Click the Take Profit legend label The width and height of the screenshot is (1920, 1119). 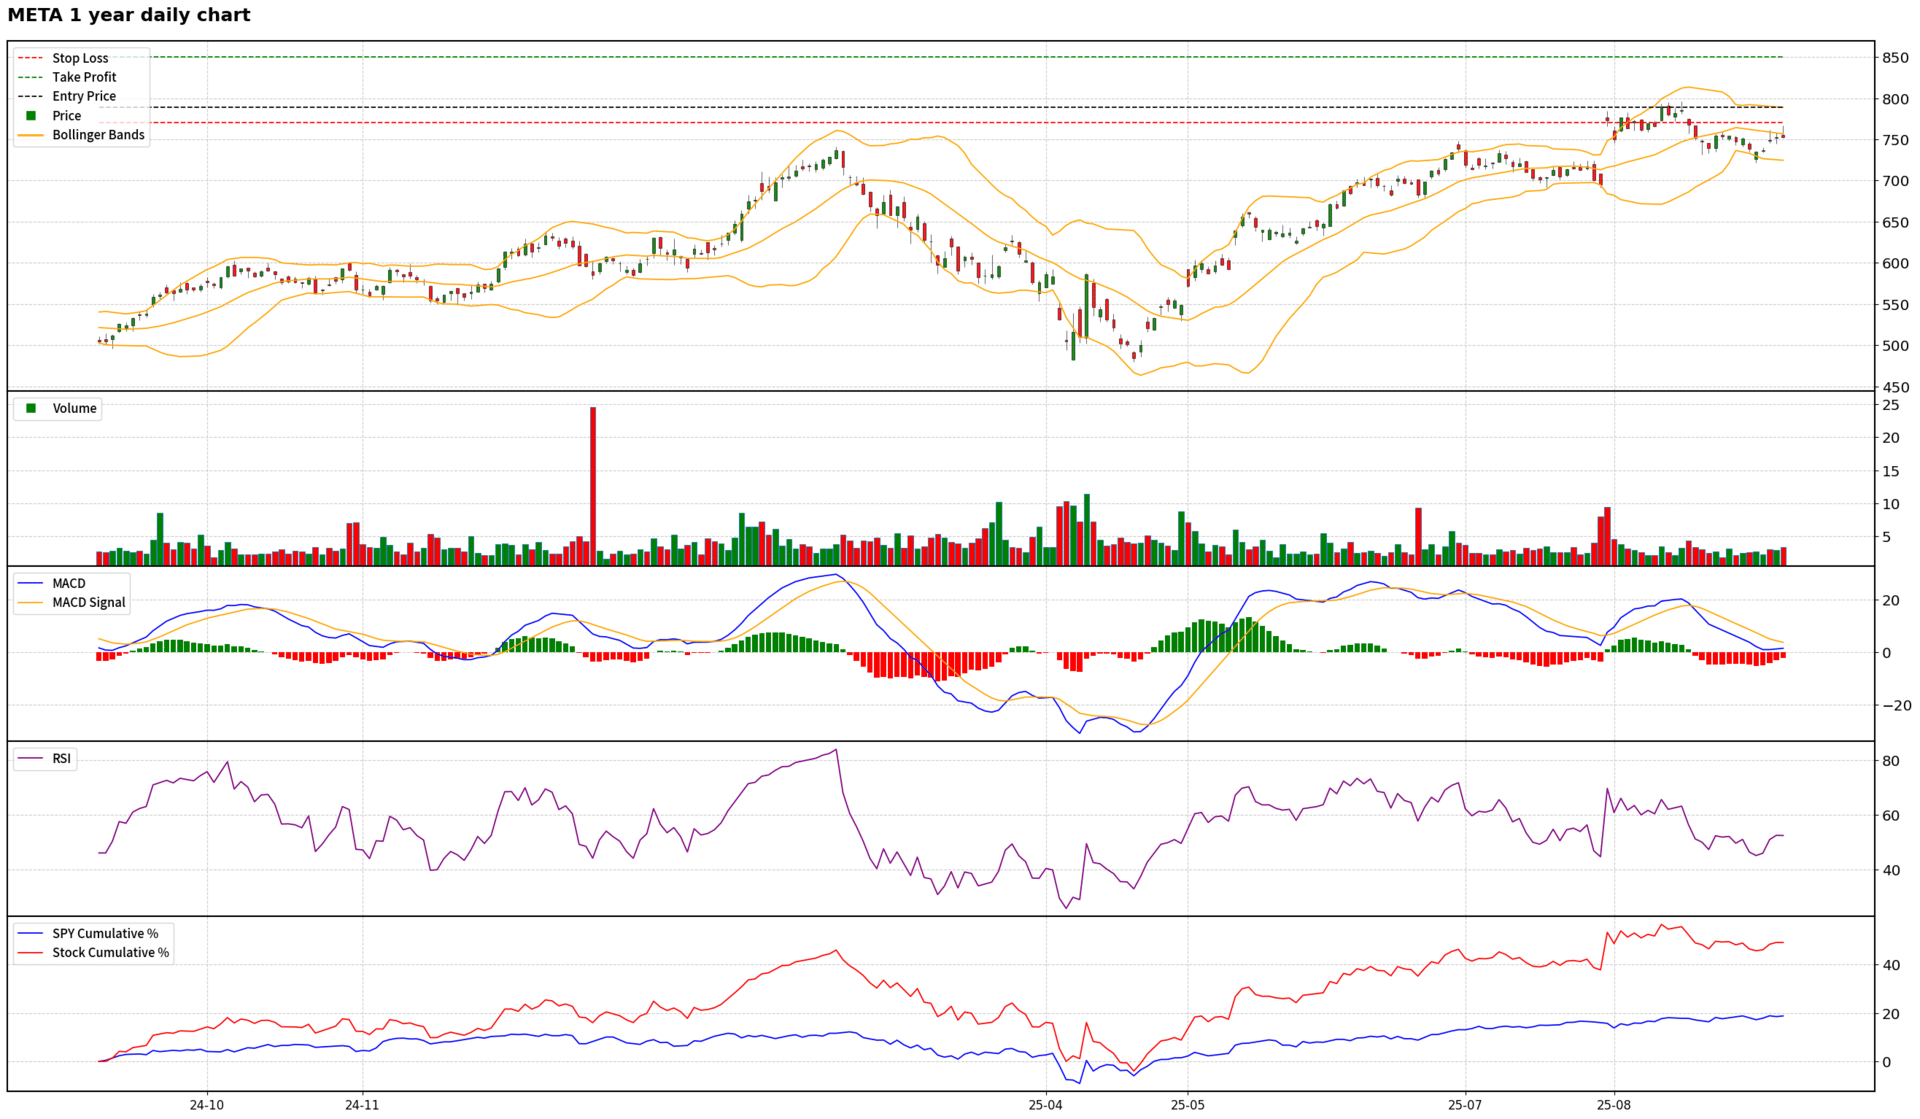click(x=84, y=77)
